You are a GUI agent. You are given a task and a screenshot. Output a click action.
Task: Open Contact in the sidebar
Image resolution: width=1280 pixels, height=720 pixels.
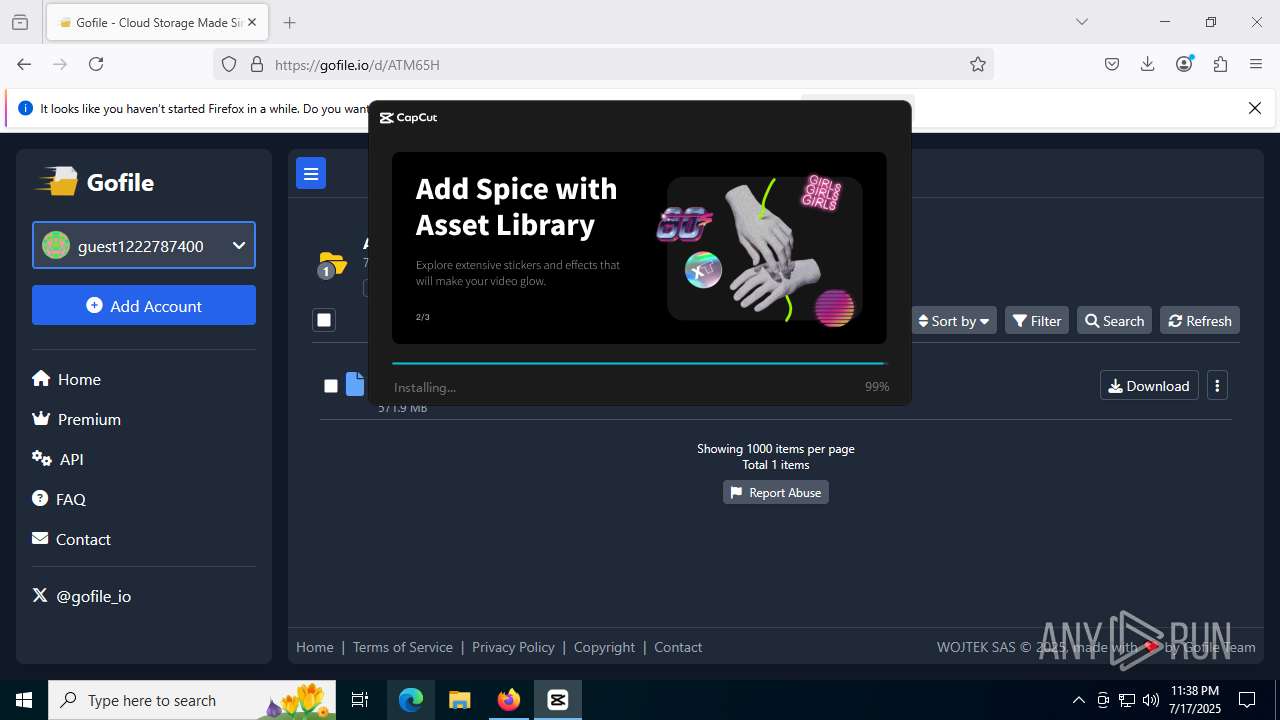pyautogui.click(x=71, y=539)
